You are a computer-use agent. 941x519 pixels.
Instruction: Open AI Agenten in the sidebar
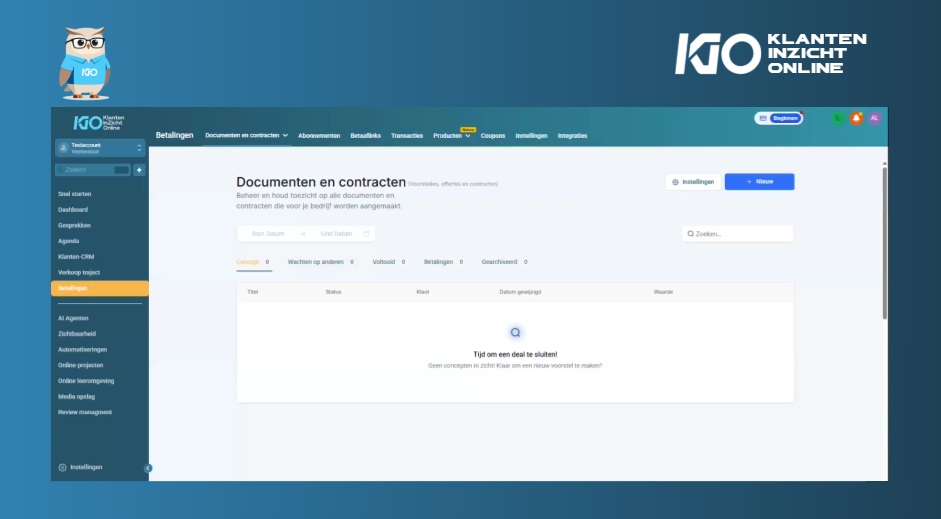pos(73,318)
